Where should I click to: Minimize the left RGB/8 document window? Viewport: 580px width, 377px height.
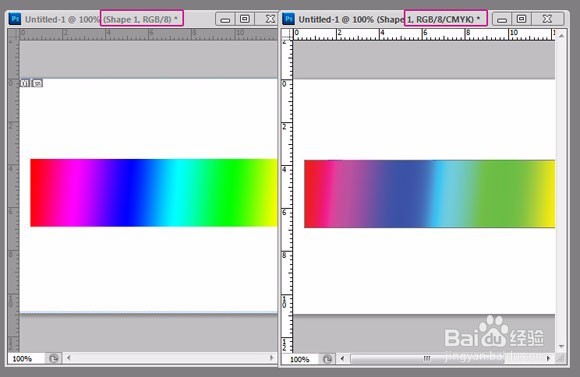point(225,19)
